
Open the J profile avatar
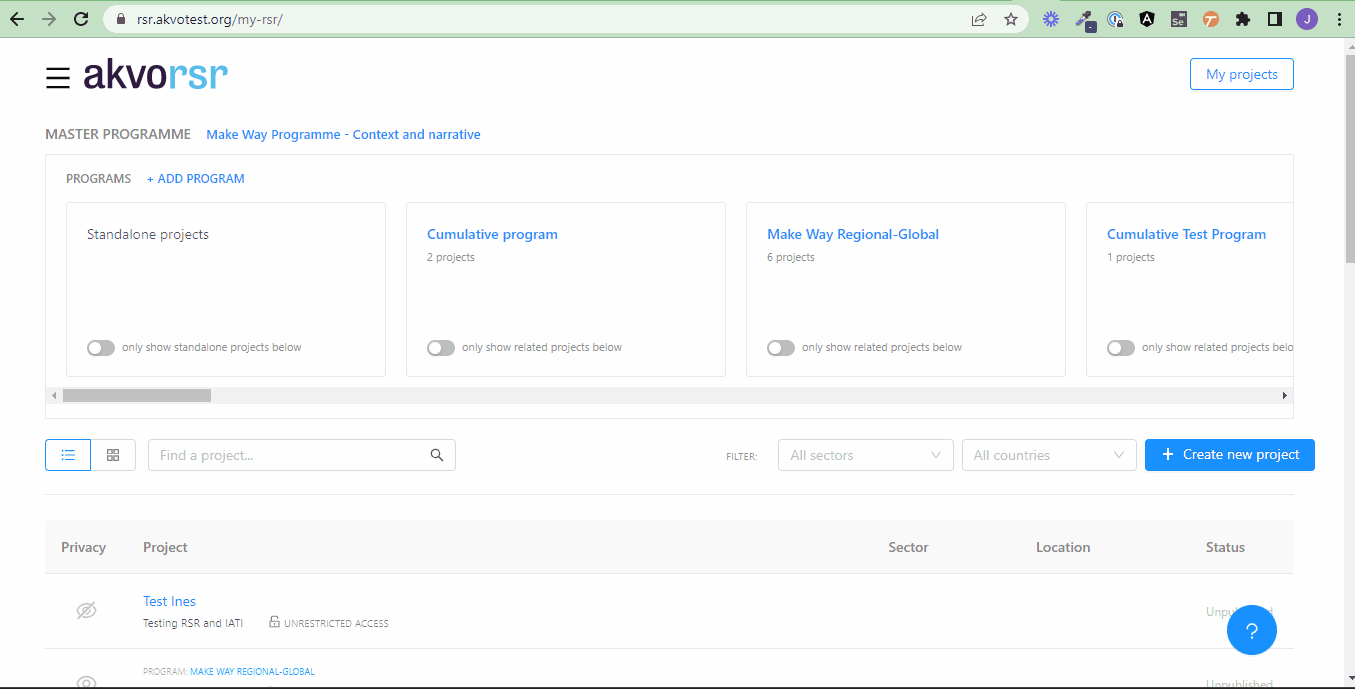pos(1307,19)
